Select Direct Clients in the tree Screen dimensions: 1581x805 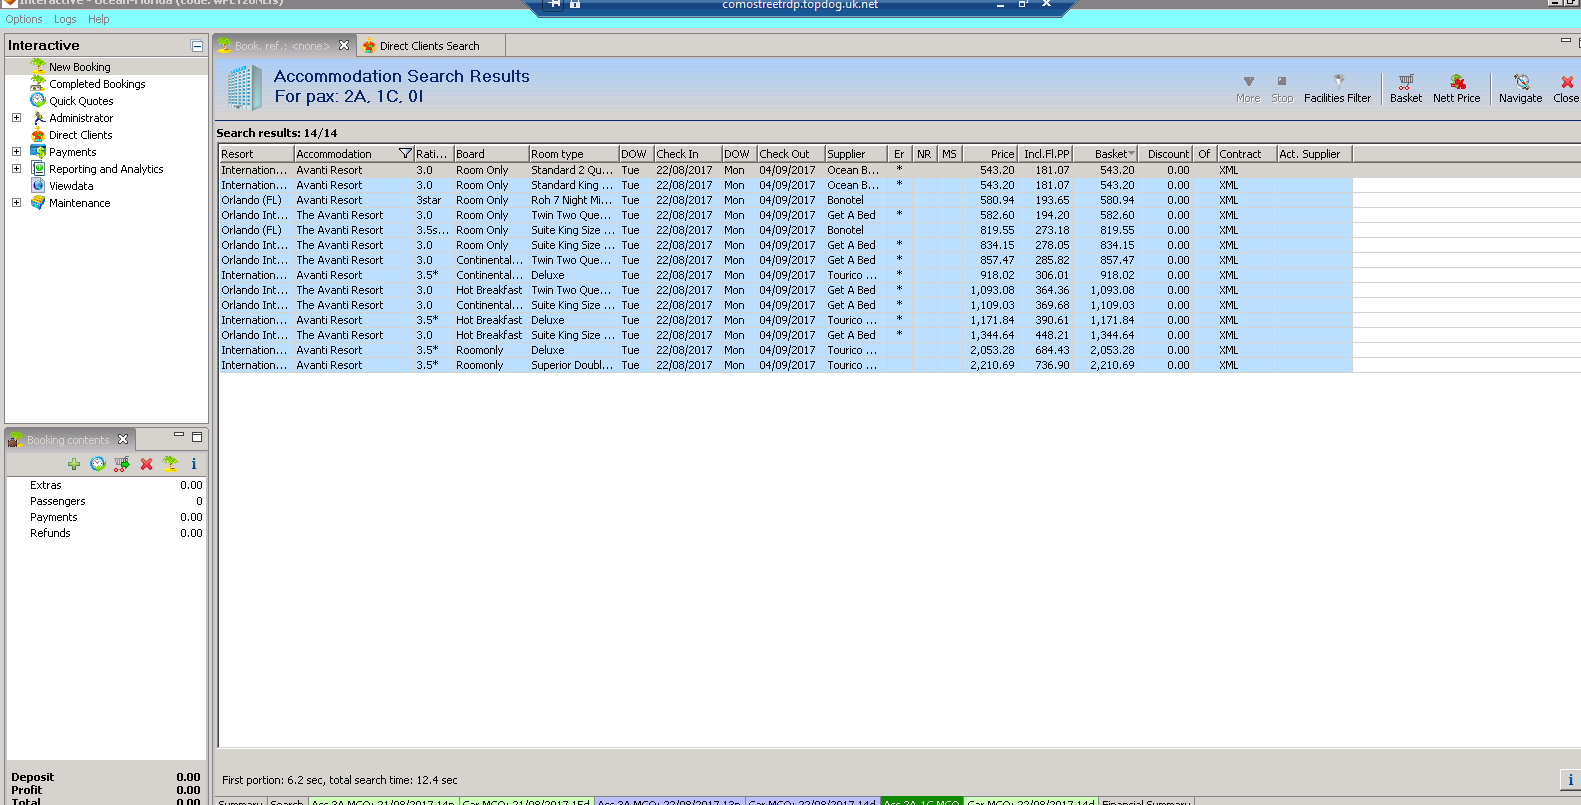point(81,135)
